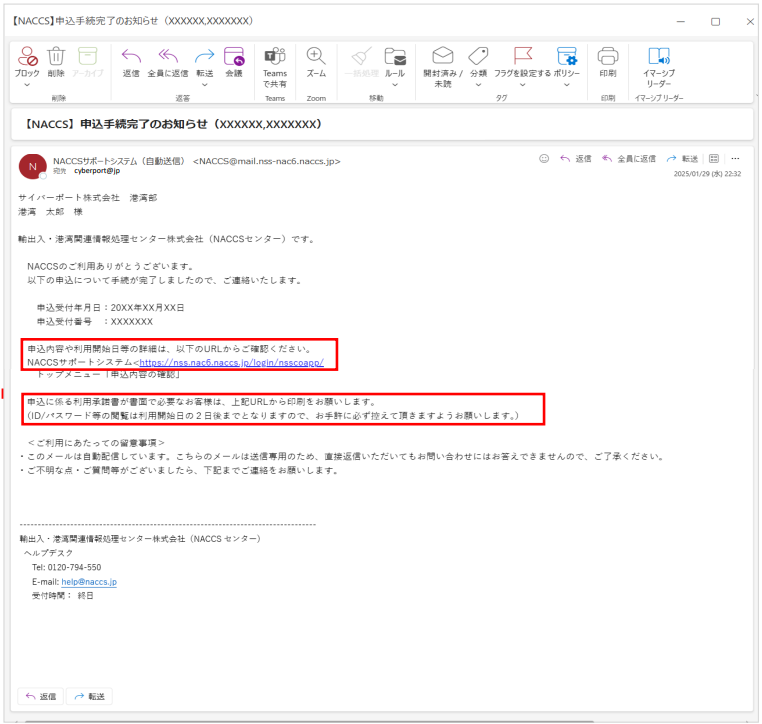Launch Immersive Reader (イマーシブリーダー)
This screenshot has height=724, width=762.
tap(658, 57)
